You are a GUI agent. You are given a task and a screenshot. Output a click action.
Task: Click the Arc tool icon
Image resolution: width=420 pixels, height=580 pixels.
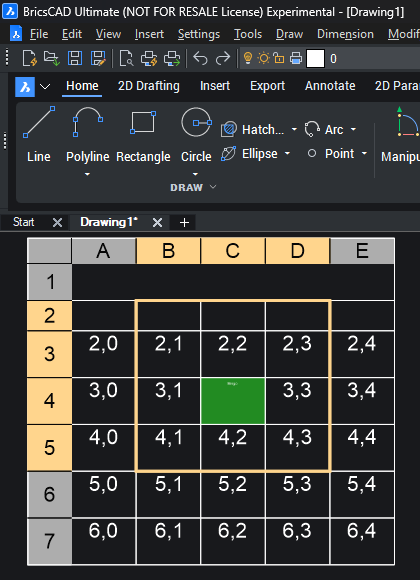pyautogui.click(x=312, y=129)
